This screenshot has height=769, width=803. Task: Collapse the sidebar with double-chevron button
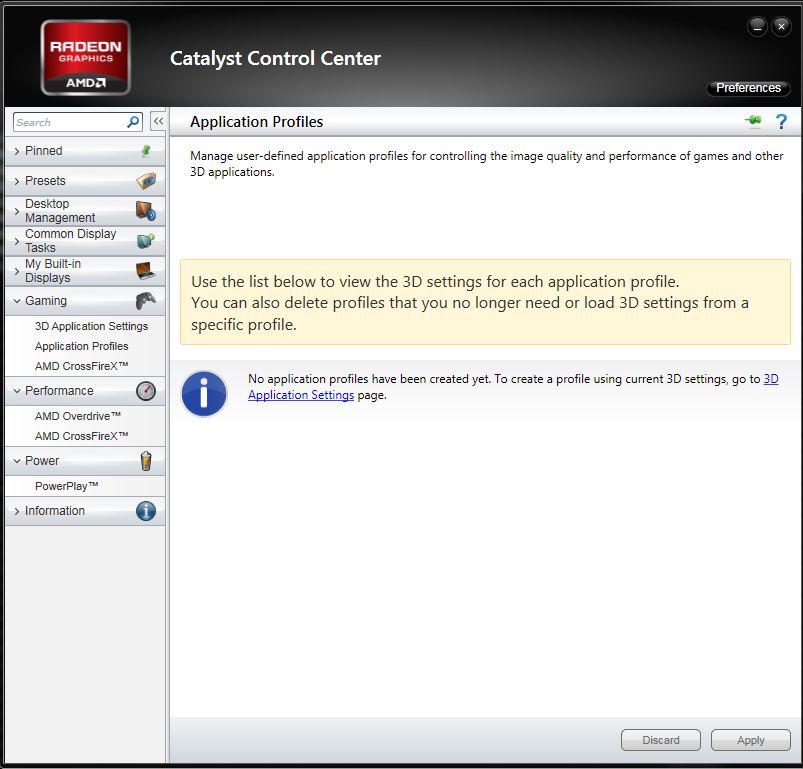click(x=158, y=121)
